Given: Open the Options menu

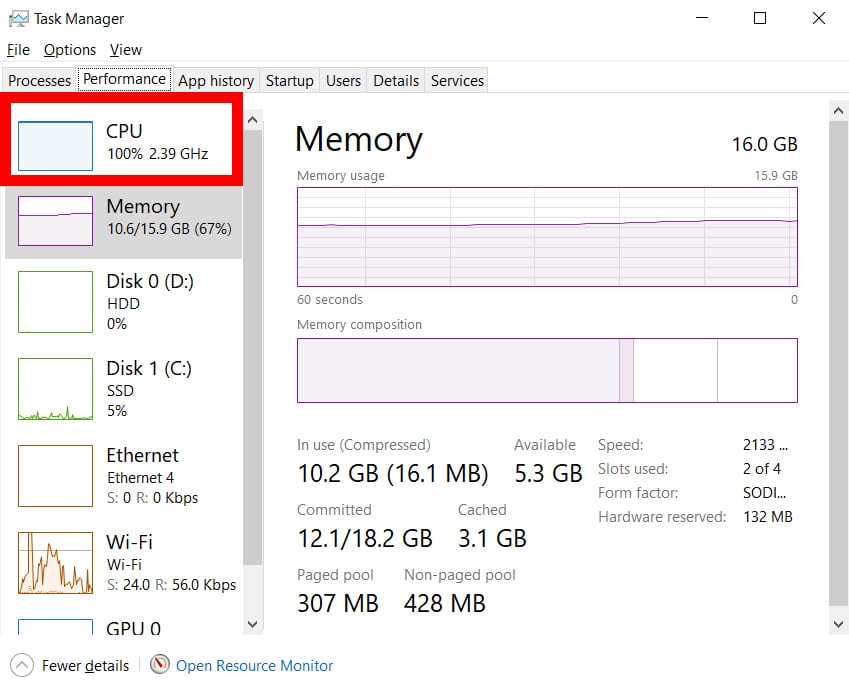Looking at the screenshot, I should click(70, 50).
